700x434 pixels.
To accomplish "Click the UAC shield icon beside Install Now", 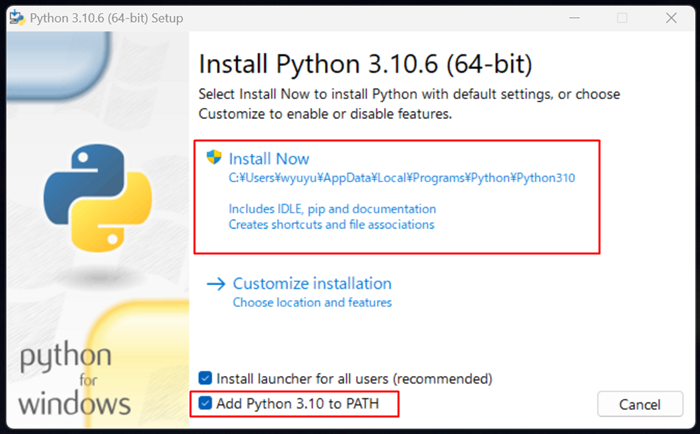I will click(213, 157).
